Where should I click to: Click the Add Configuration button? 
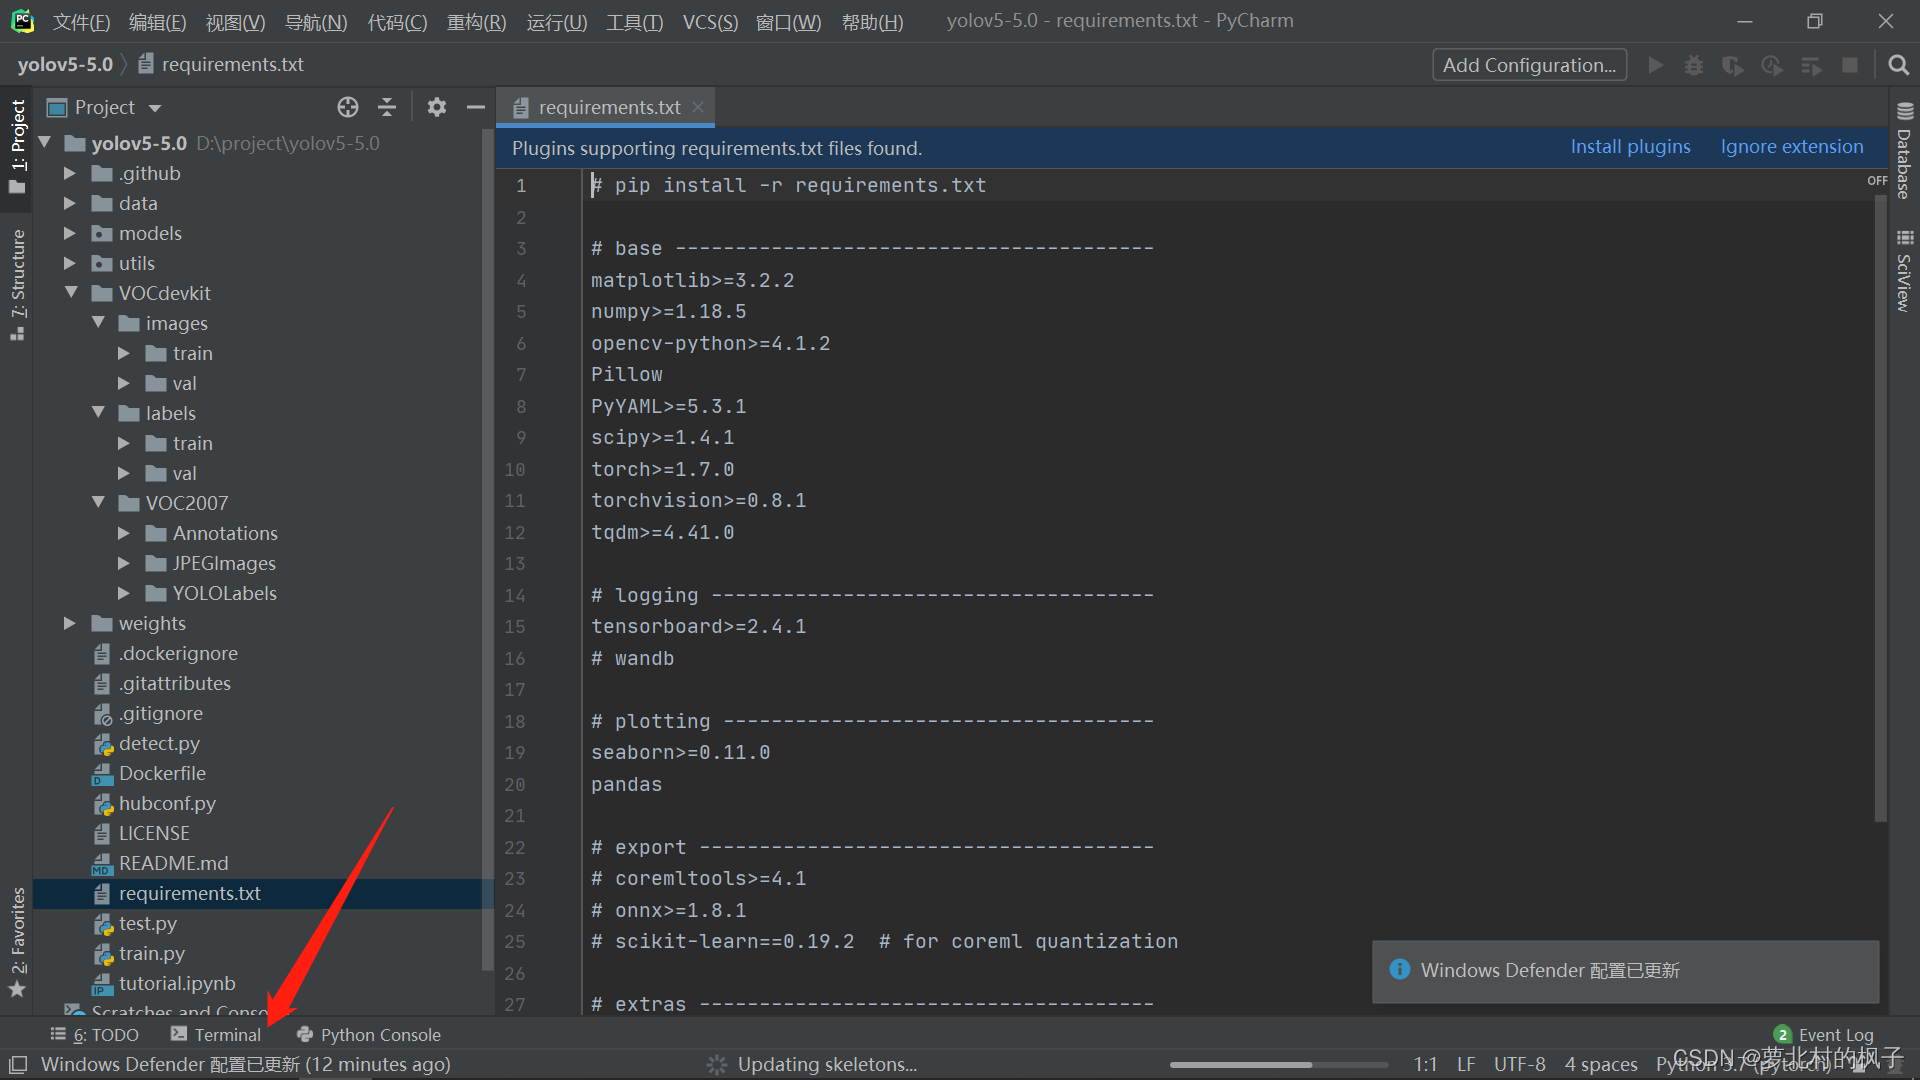pyautogui.click(x=1529, y=65)
